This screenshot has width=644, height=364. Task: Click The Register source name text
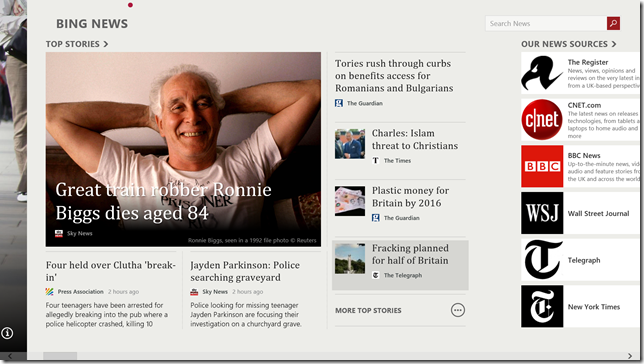click(588, 62)
